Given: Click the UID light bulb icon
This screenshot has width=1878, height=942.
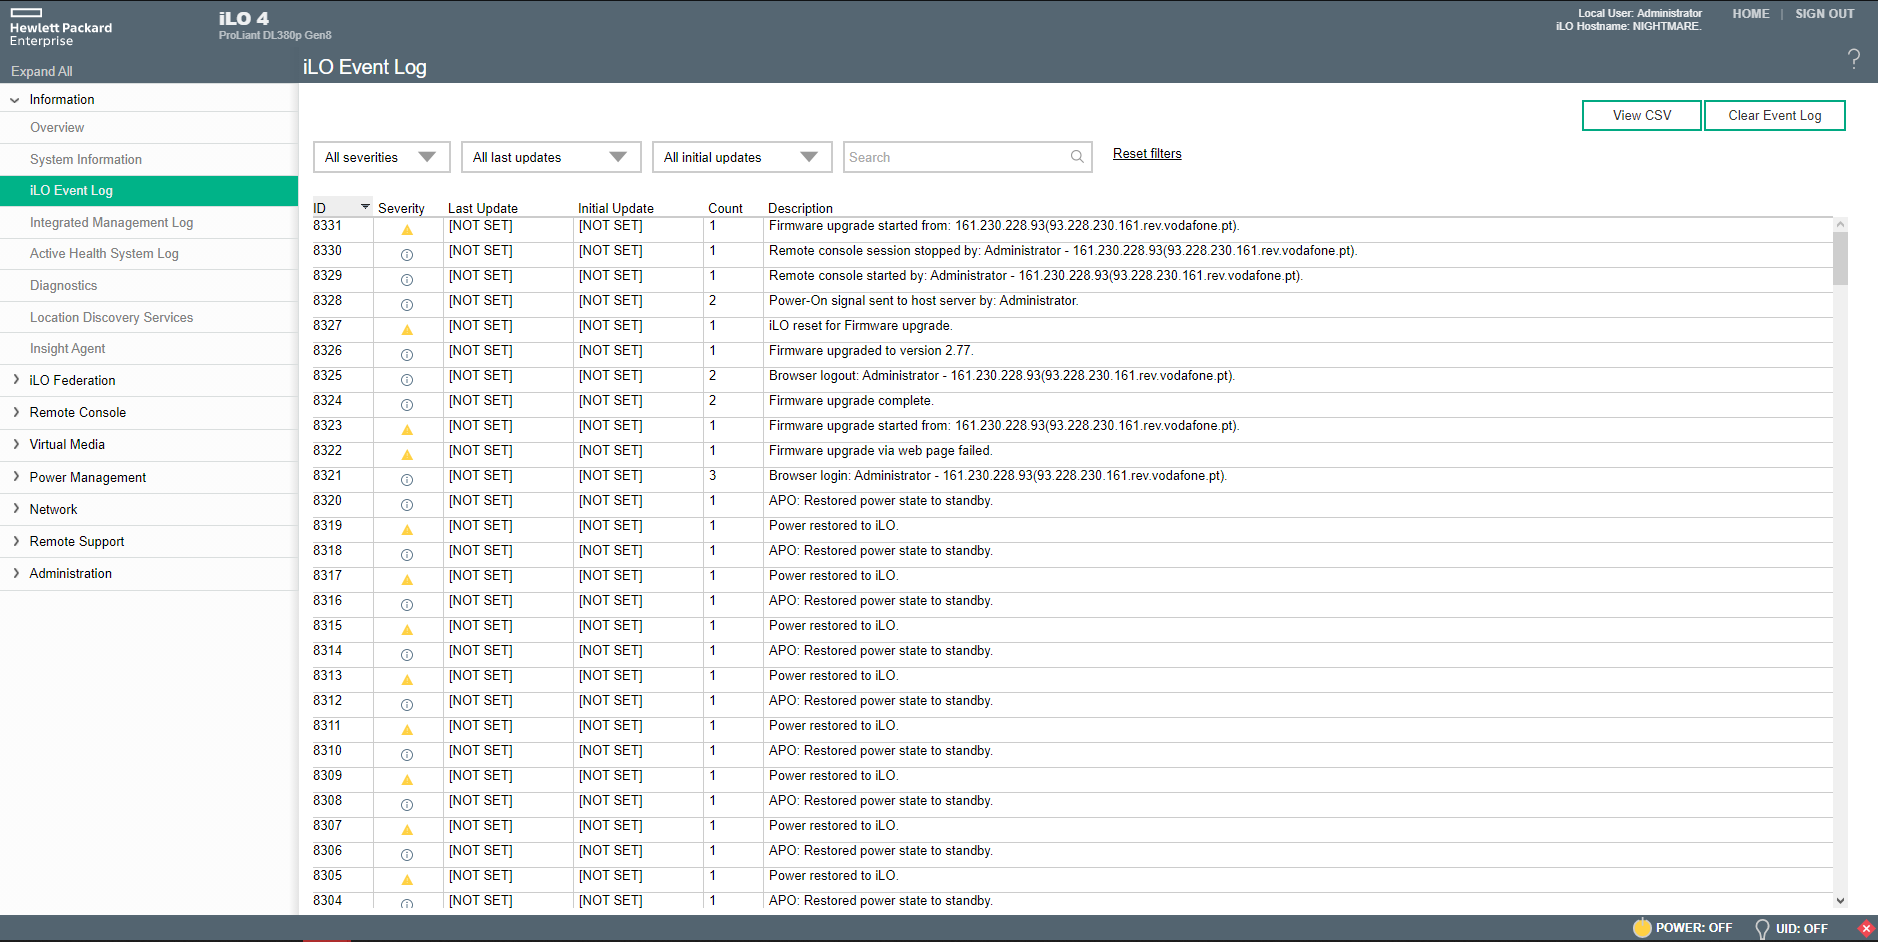Looking at the screenshot, I should point(1762,929).
